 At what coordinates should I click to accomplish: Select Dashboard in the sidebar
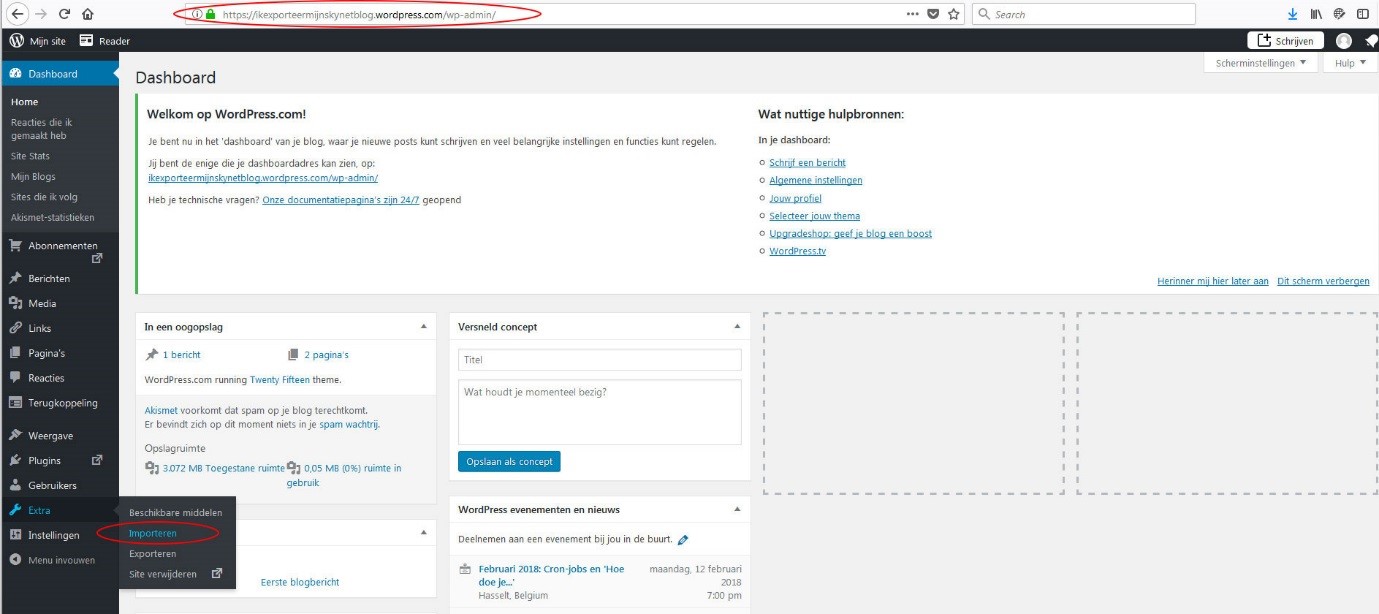tap(59, 74)
